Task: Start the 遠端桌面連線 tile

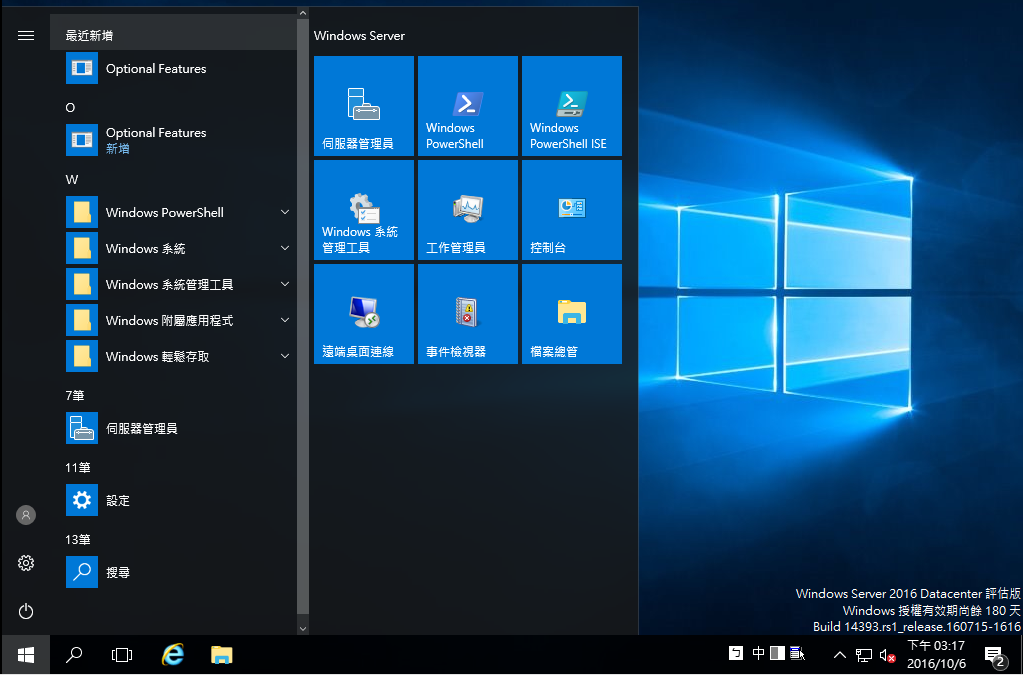Action: point(363,314)
